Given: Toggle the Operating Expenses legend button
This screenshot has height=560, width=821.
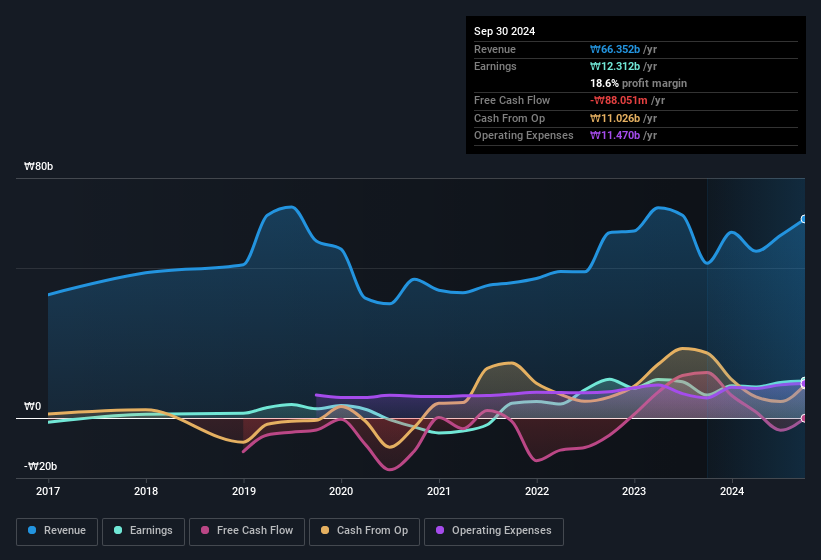Looking at the screenshot, I should coord(494,531).
